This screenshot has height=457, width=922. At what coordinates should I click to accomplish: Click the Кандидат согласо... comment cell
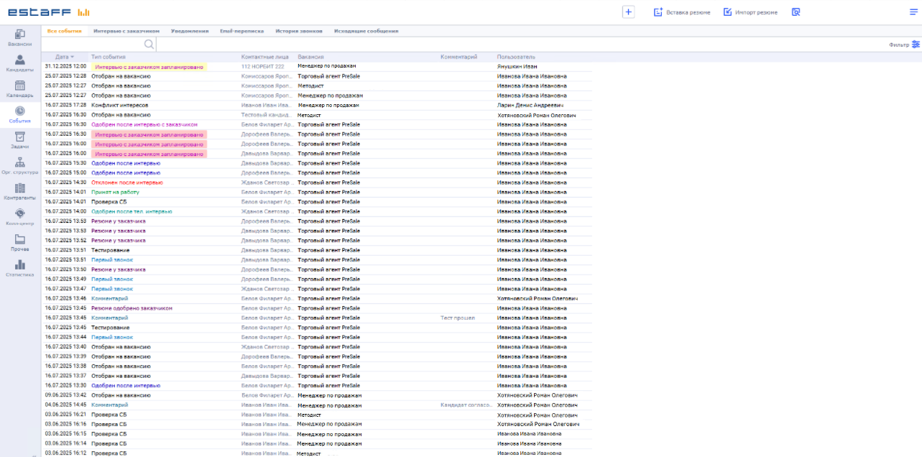point(467,405)
